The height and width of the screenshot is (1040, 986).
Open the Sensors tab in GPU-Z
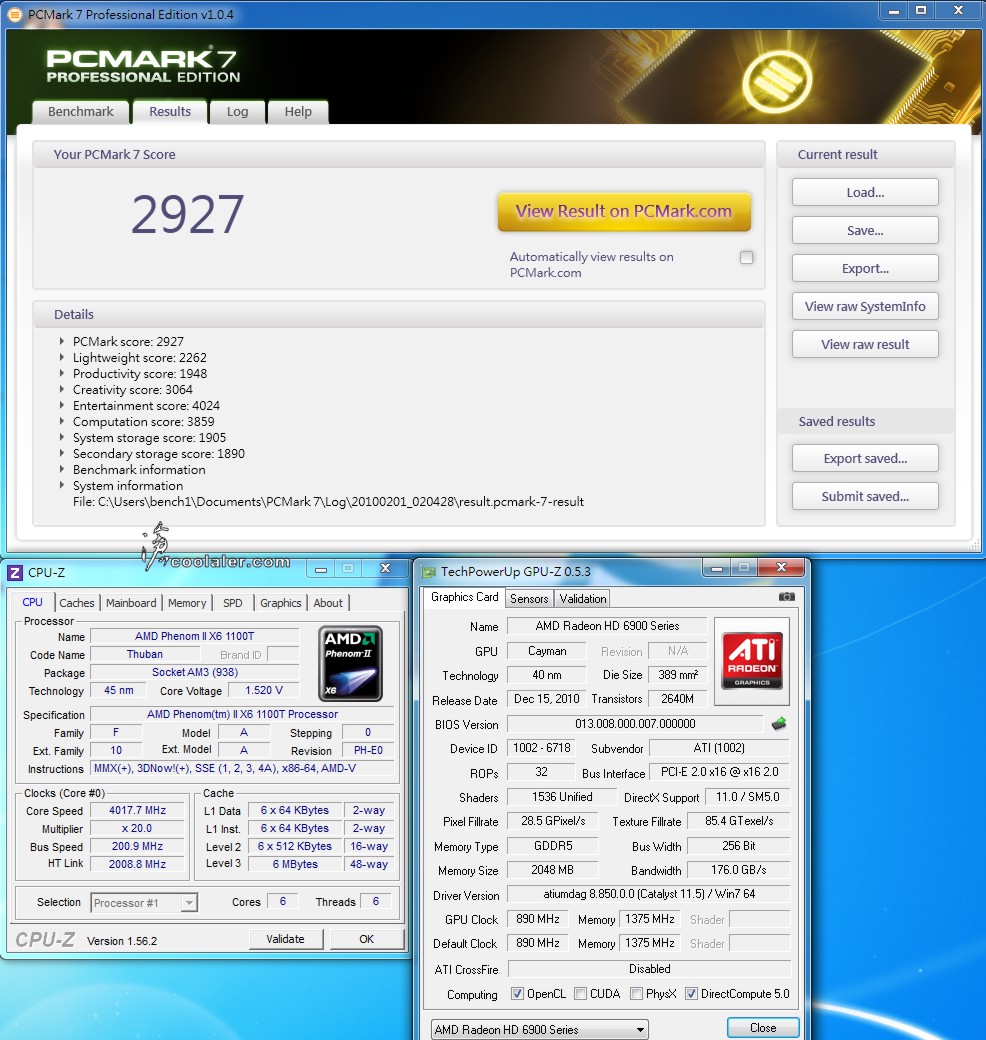(x=529, y=598)
